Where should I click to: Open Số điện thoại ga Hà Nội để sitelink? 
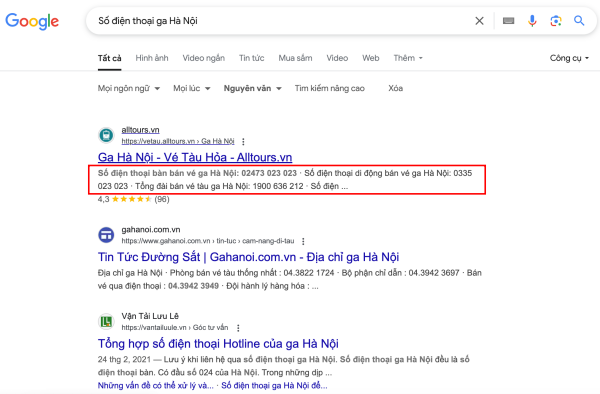coord(274,386)
